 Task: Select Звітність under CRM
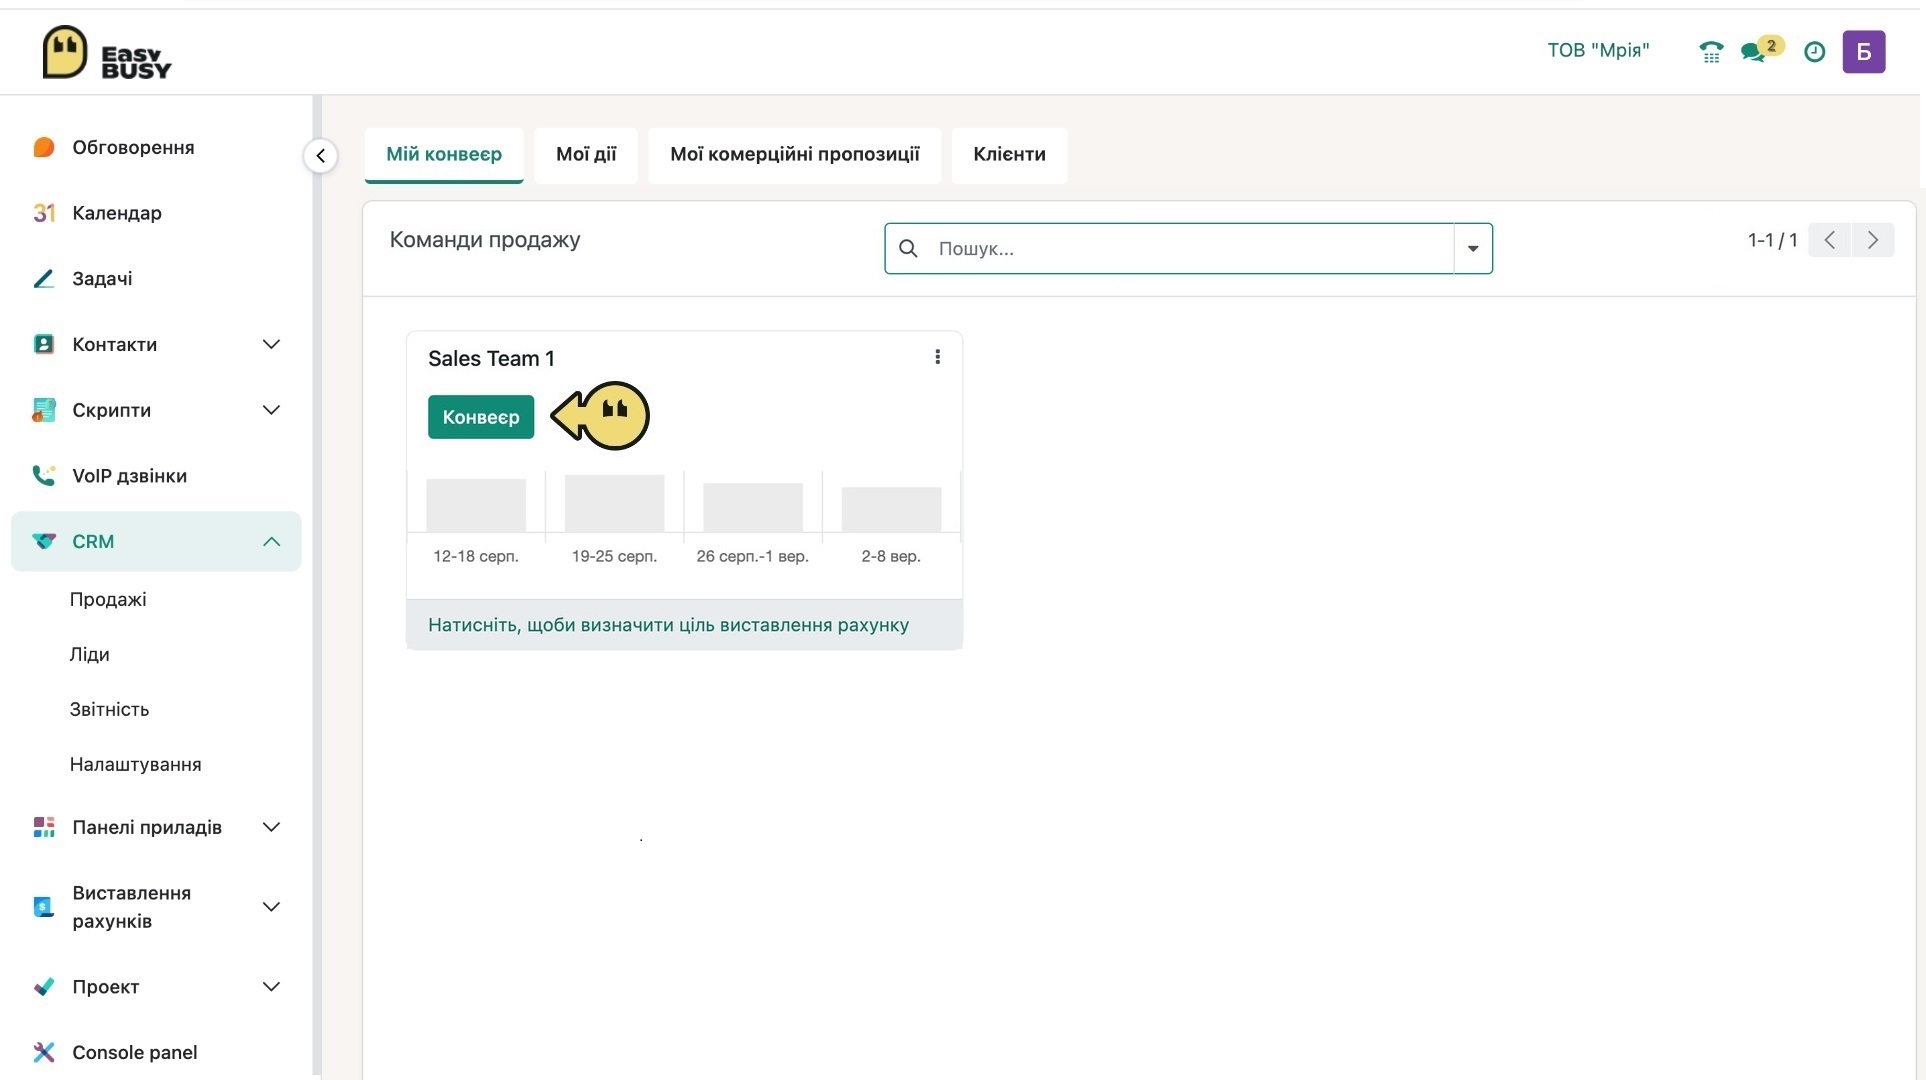[109, 709]
